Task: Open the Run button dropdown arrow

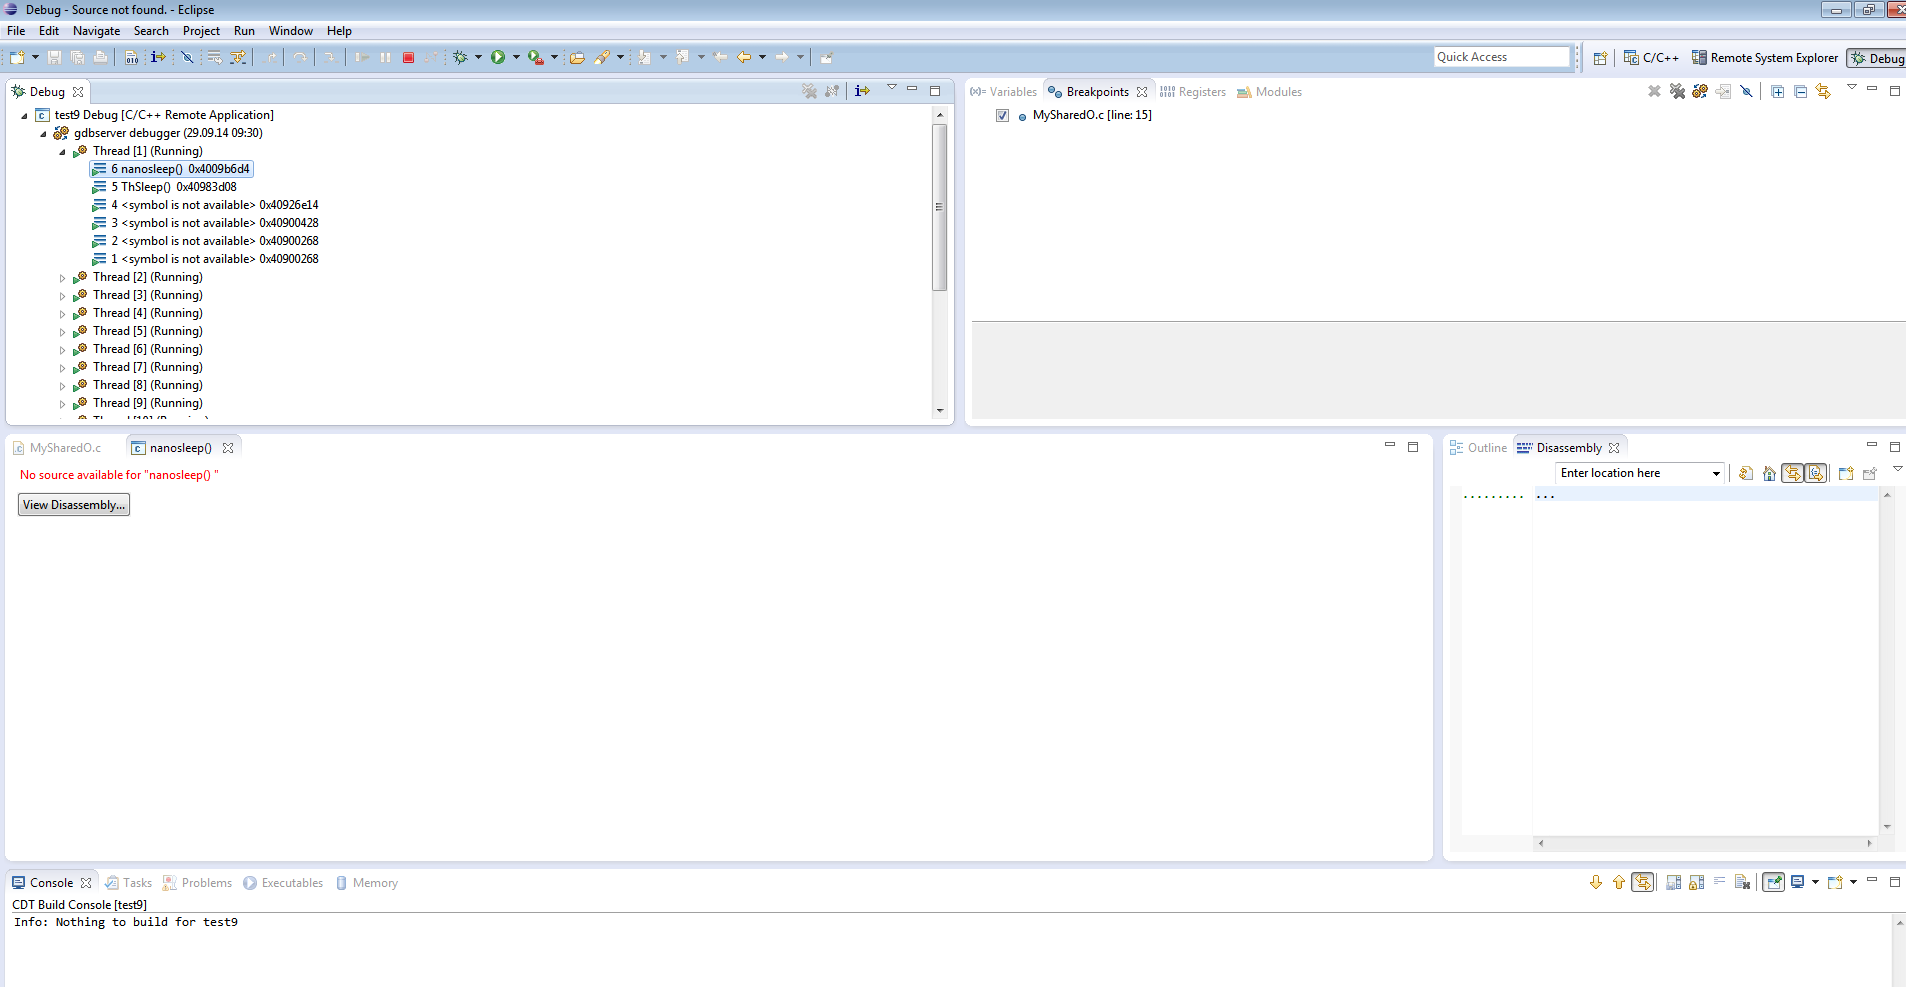Action: pyautogui.click(x=516, y=58)
